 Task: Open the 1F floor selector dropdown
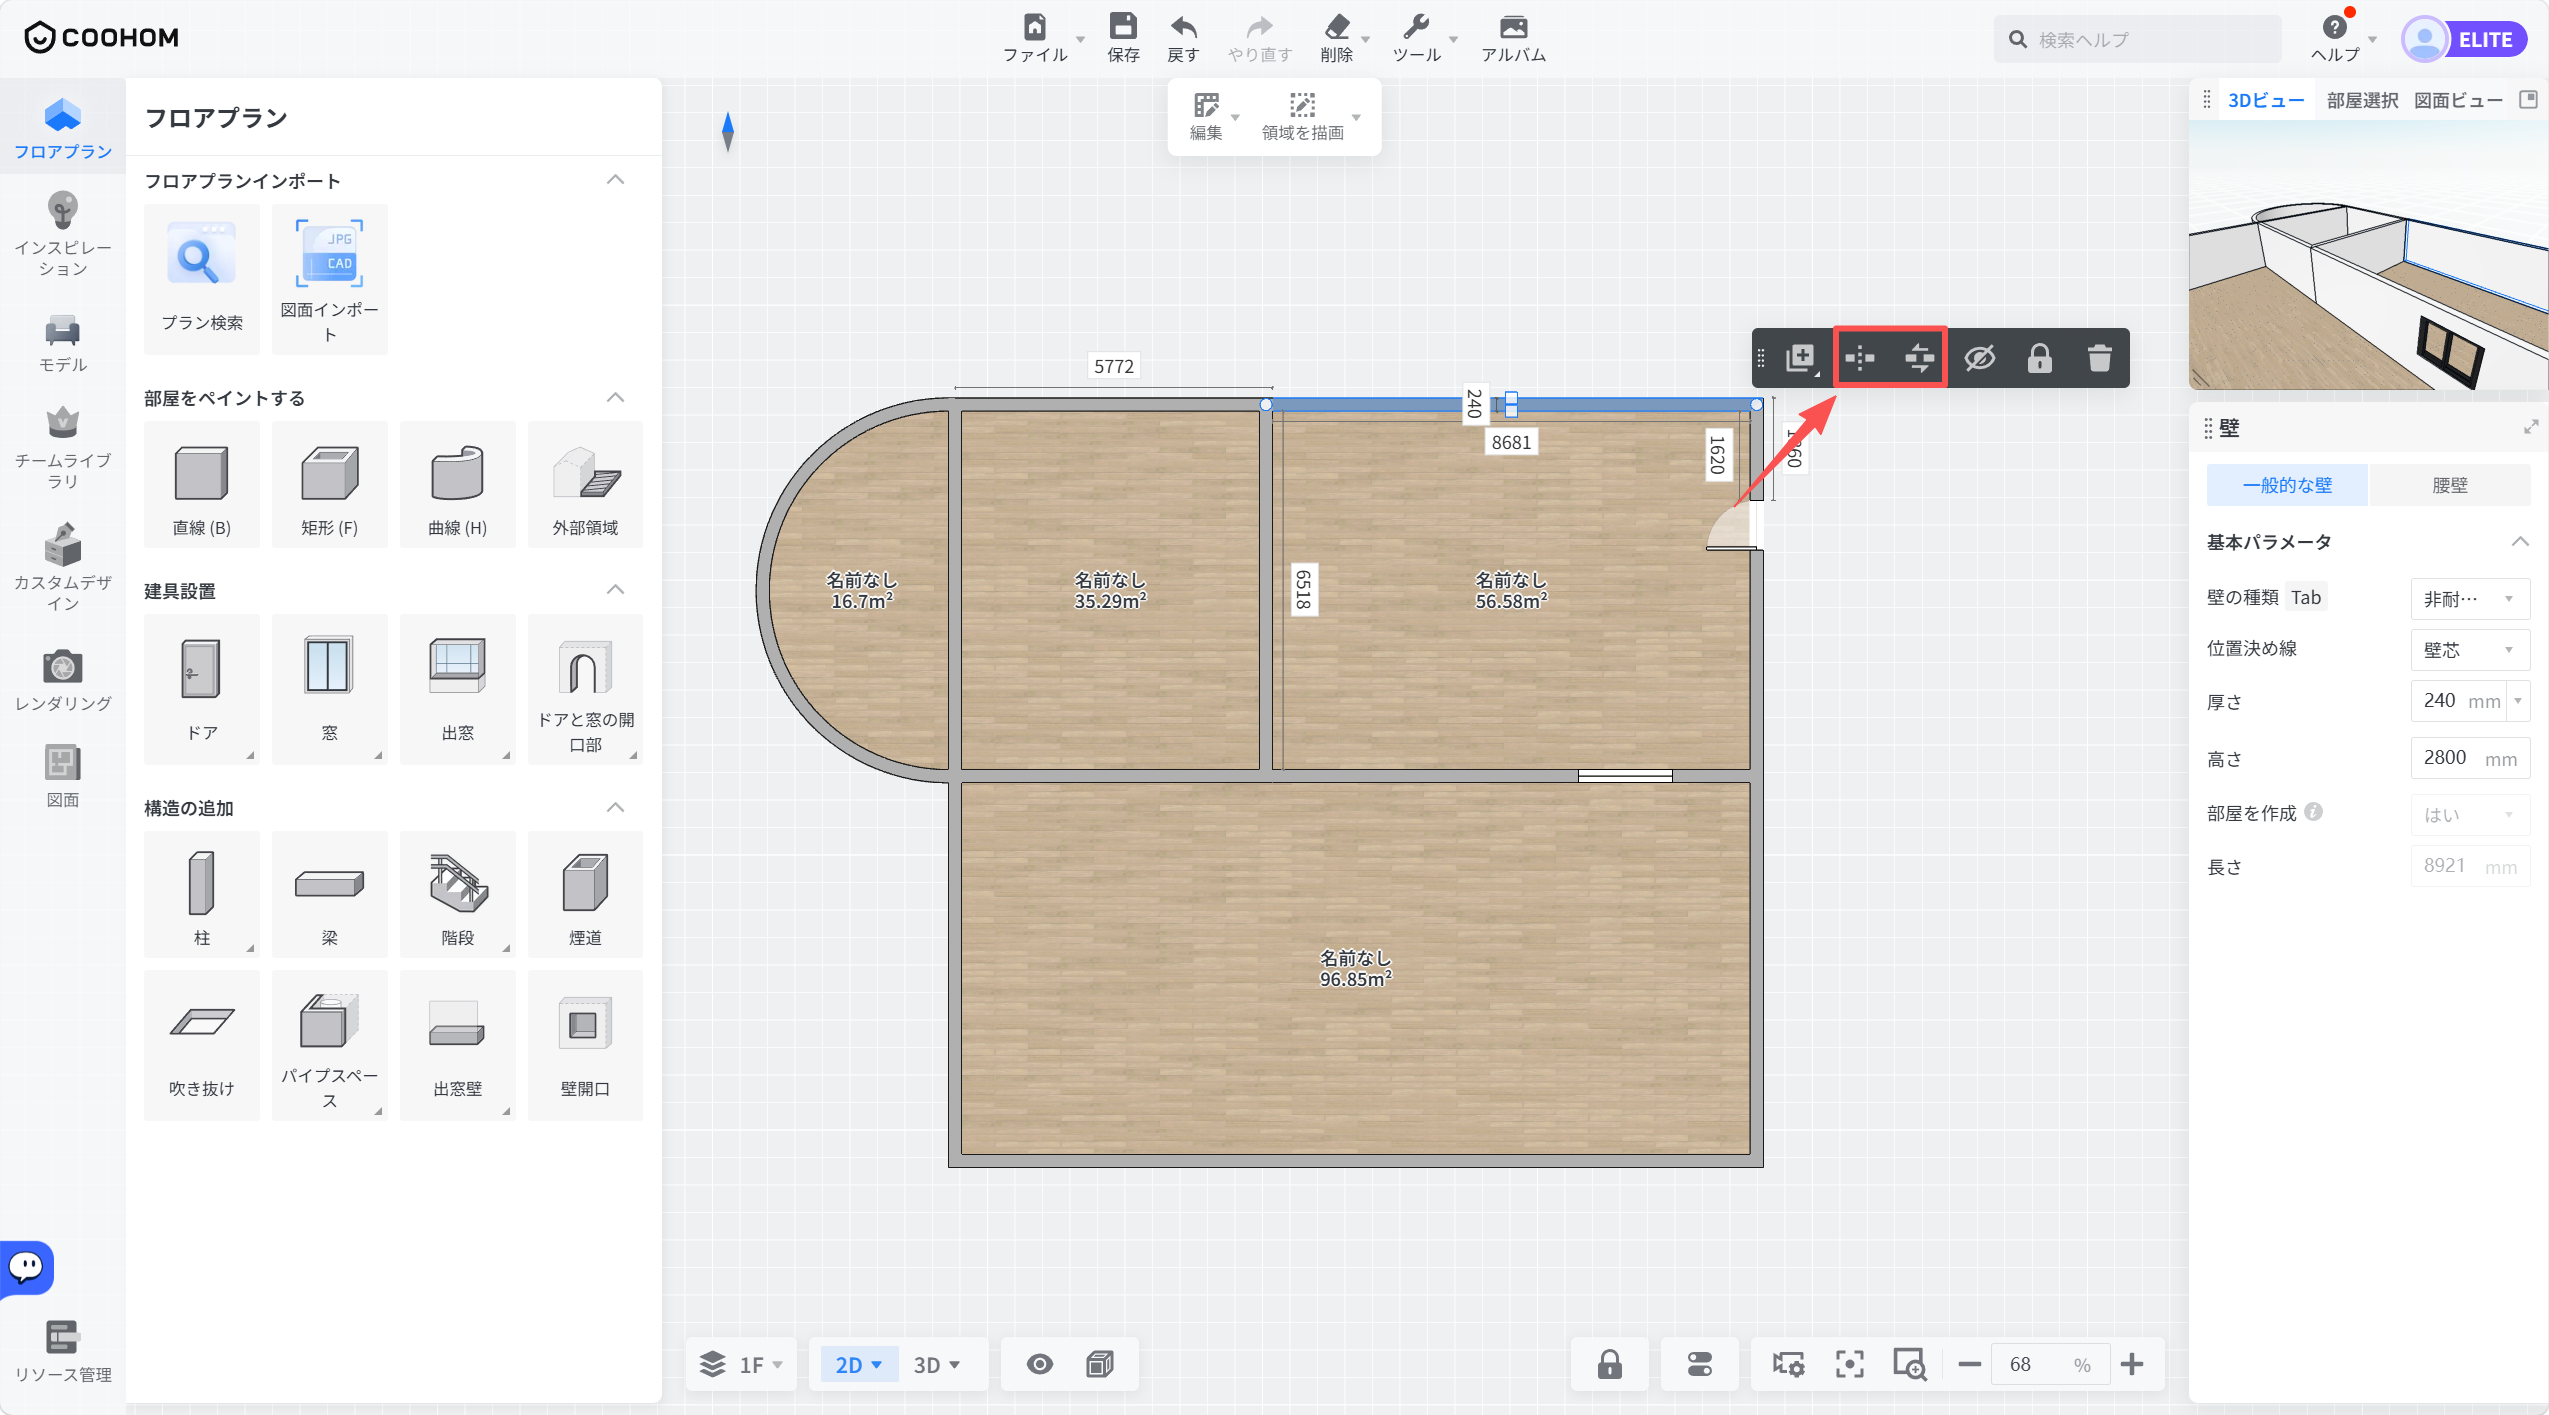(742, 1364)
